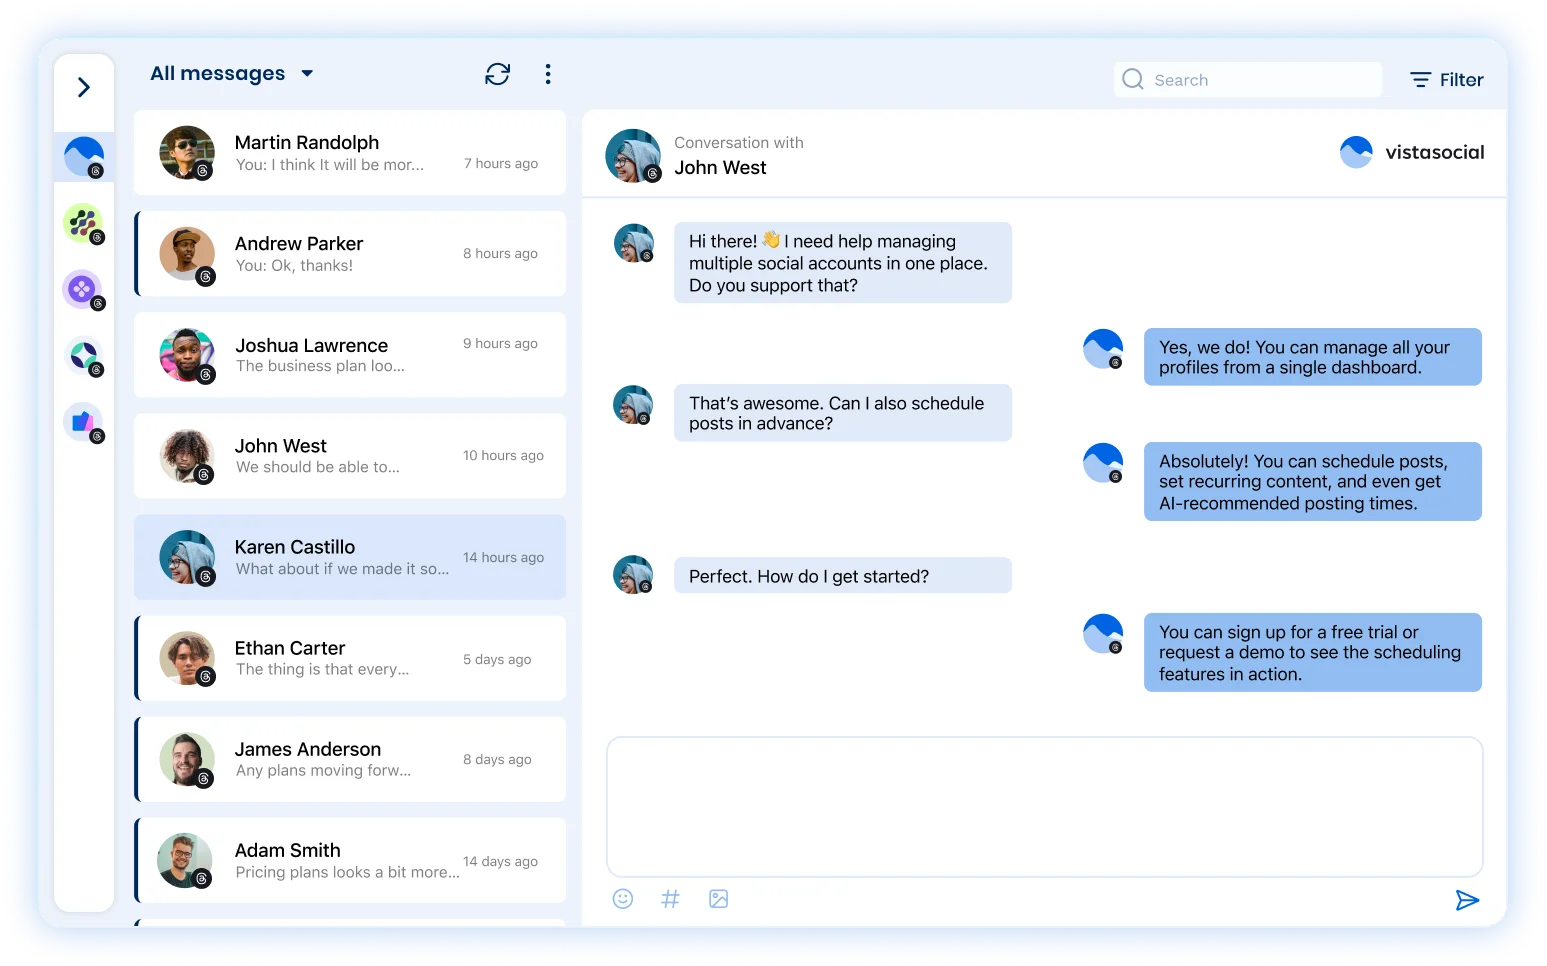Open the hashtag insertion icon

pos(670,898)
